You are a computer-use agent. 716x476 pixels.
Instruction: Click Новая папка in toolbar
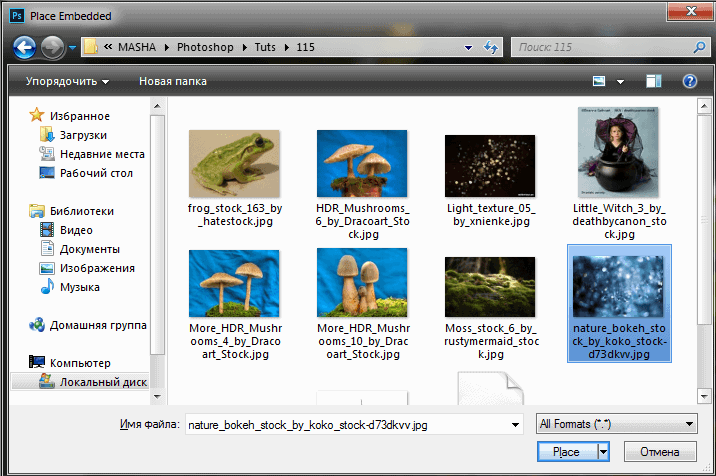click(x=173, y=81)
